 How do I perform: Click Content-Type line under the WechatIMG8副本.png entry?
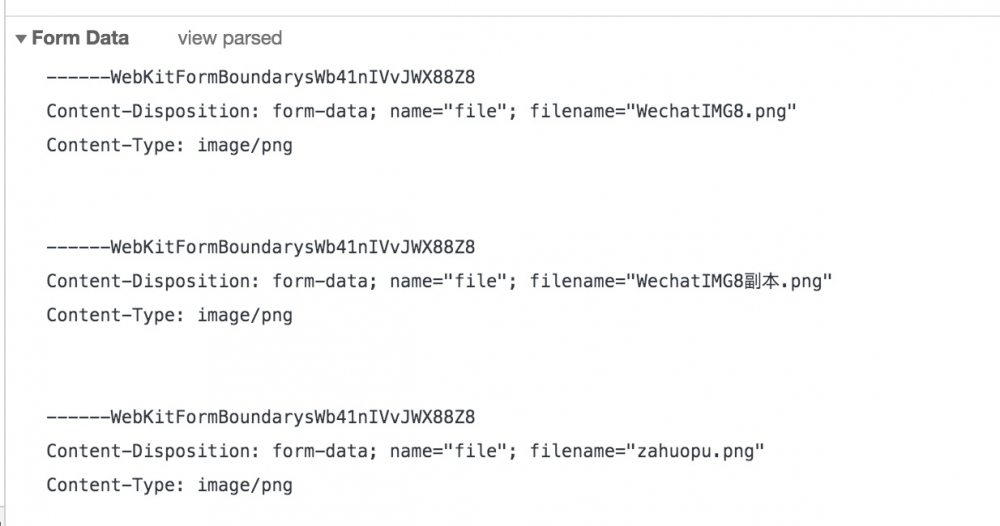(x=169, y=315)
